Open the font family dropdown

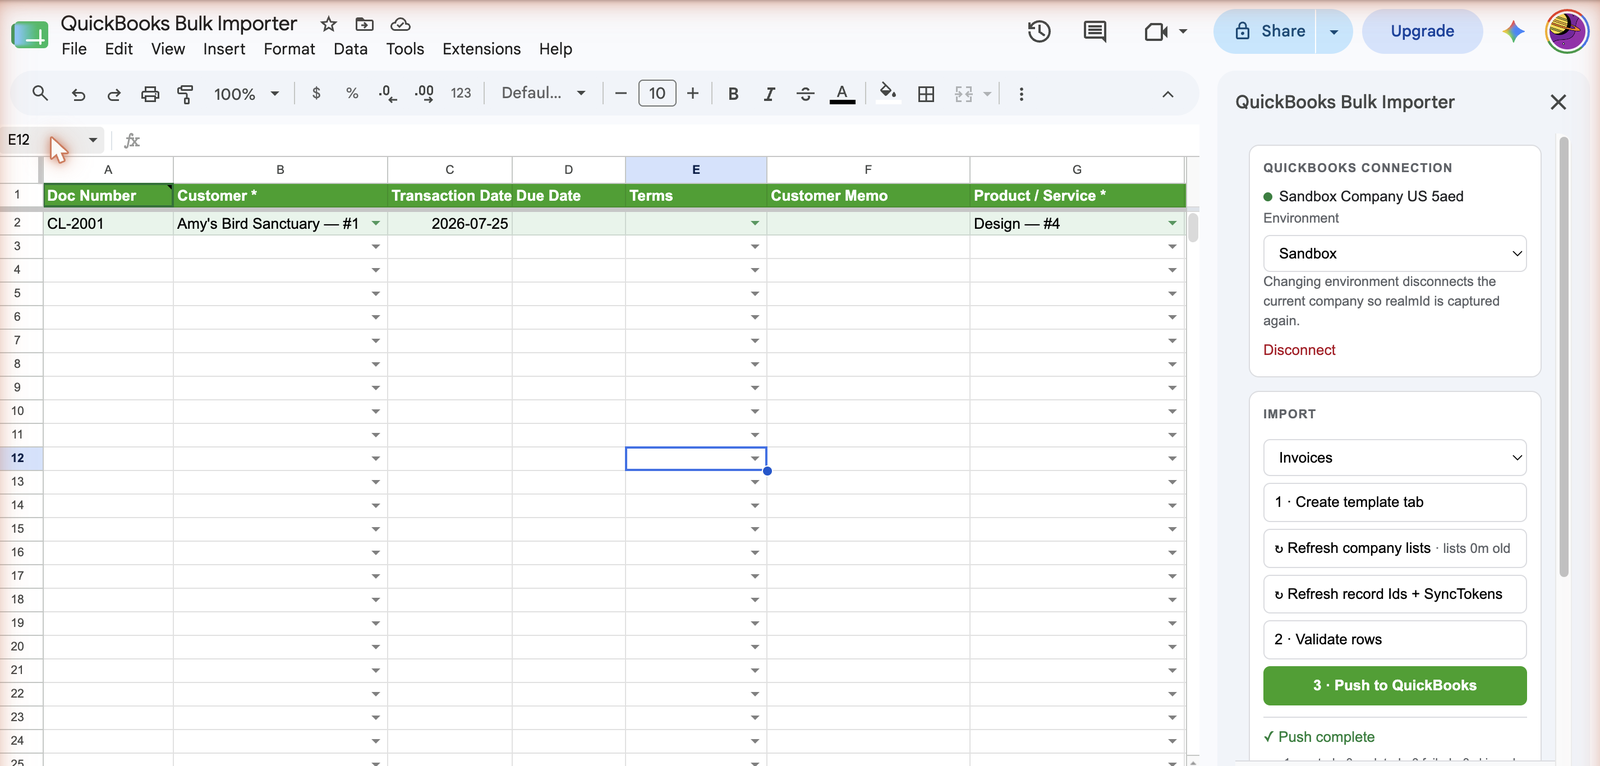click(543, 93)
